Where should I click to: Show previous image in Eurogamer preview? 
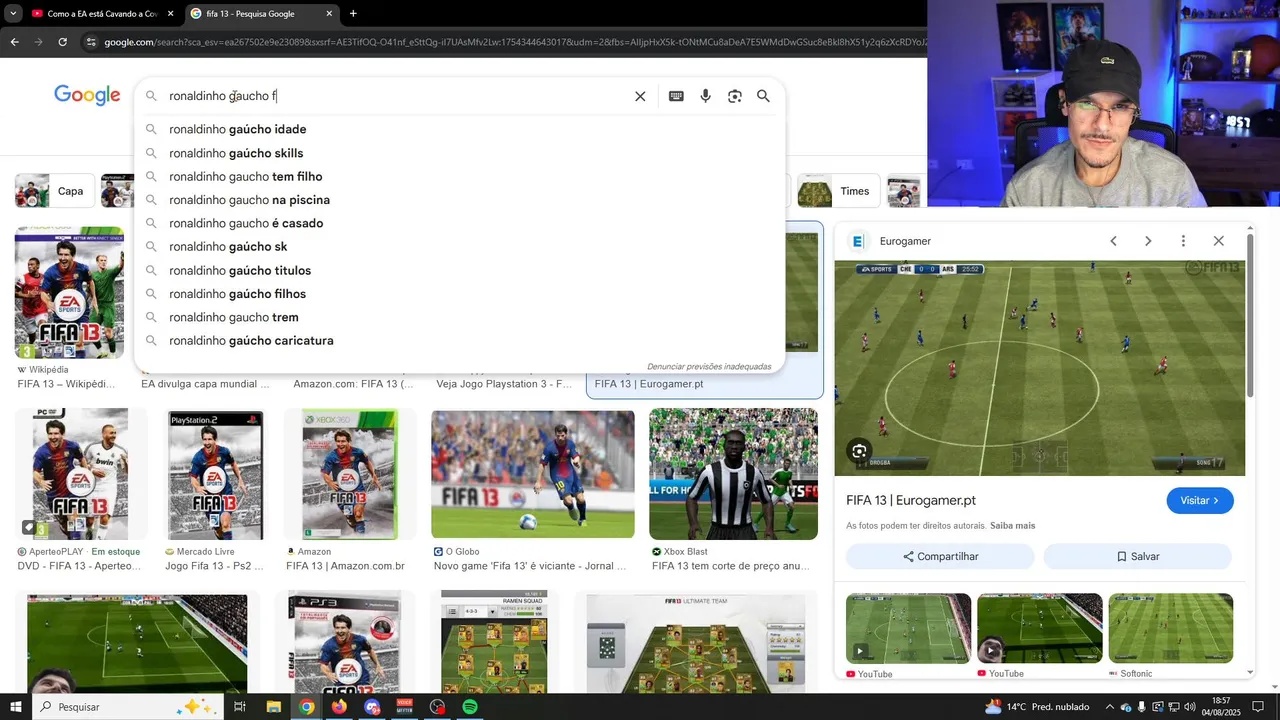1113,241
